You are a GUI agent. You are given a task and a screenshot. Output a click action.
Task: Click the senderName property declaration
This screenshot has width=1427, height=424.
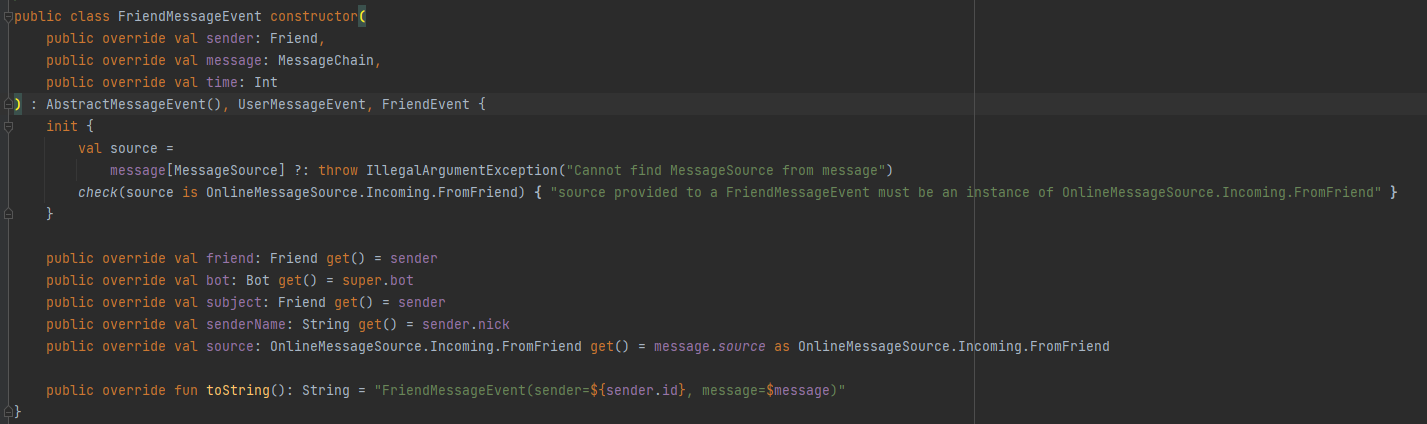(246, 323)
